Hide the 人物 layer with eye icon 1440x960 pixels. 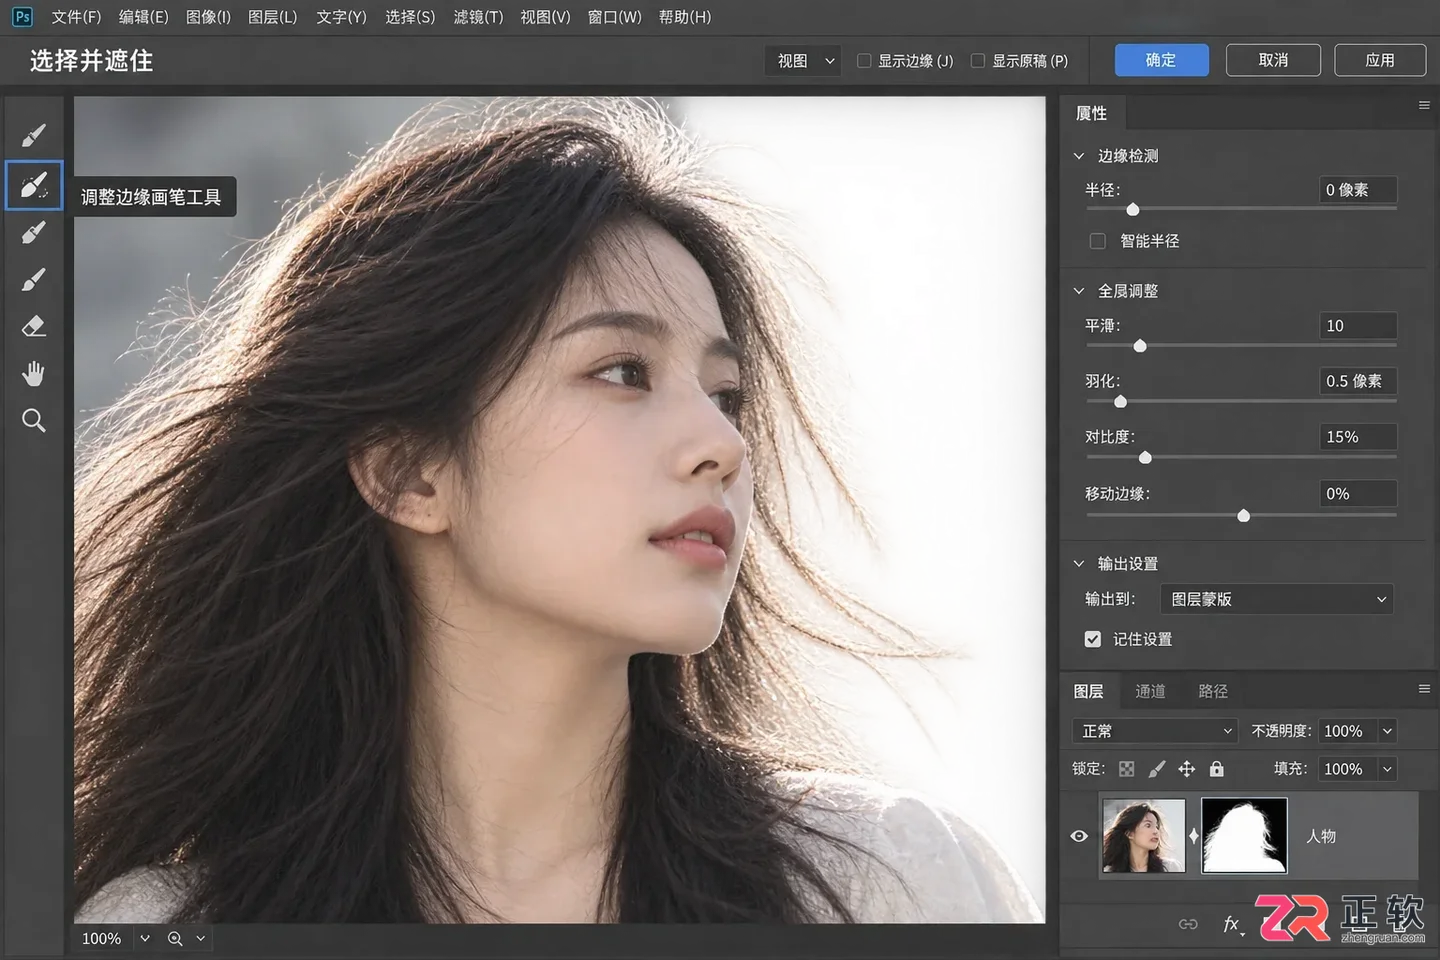(x=1079, y=836)
